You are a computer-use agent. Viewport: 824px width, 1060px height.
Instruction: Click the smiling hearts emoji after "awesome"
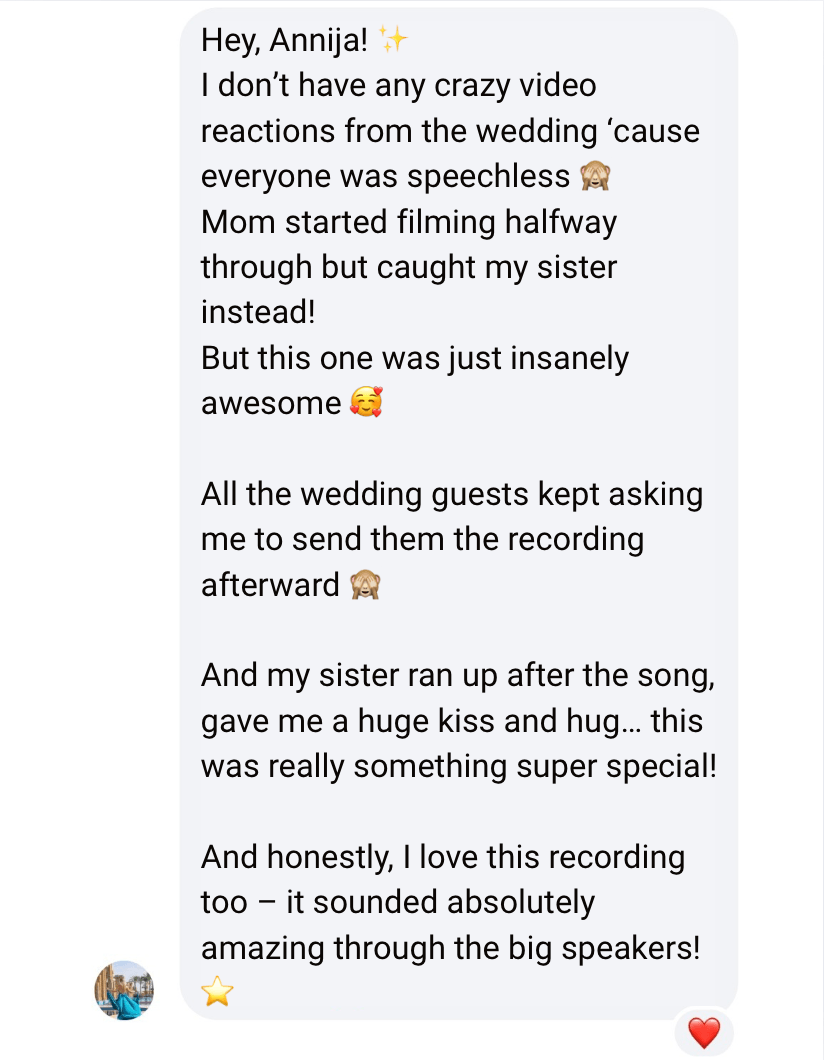366,403
